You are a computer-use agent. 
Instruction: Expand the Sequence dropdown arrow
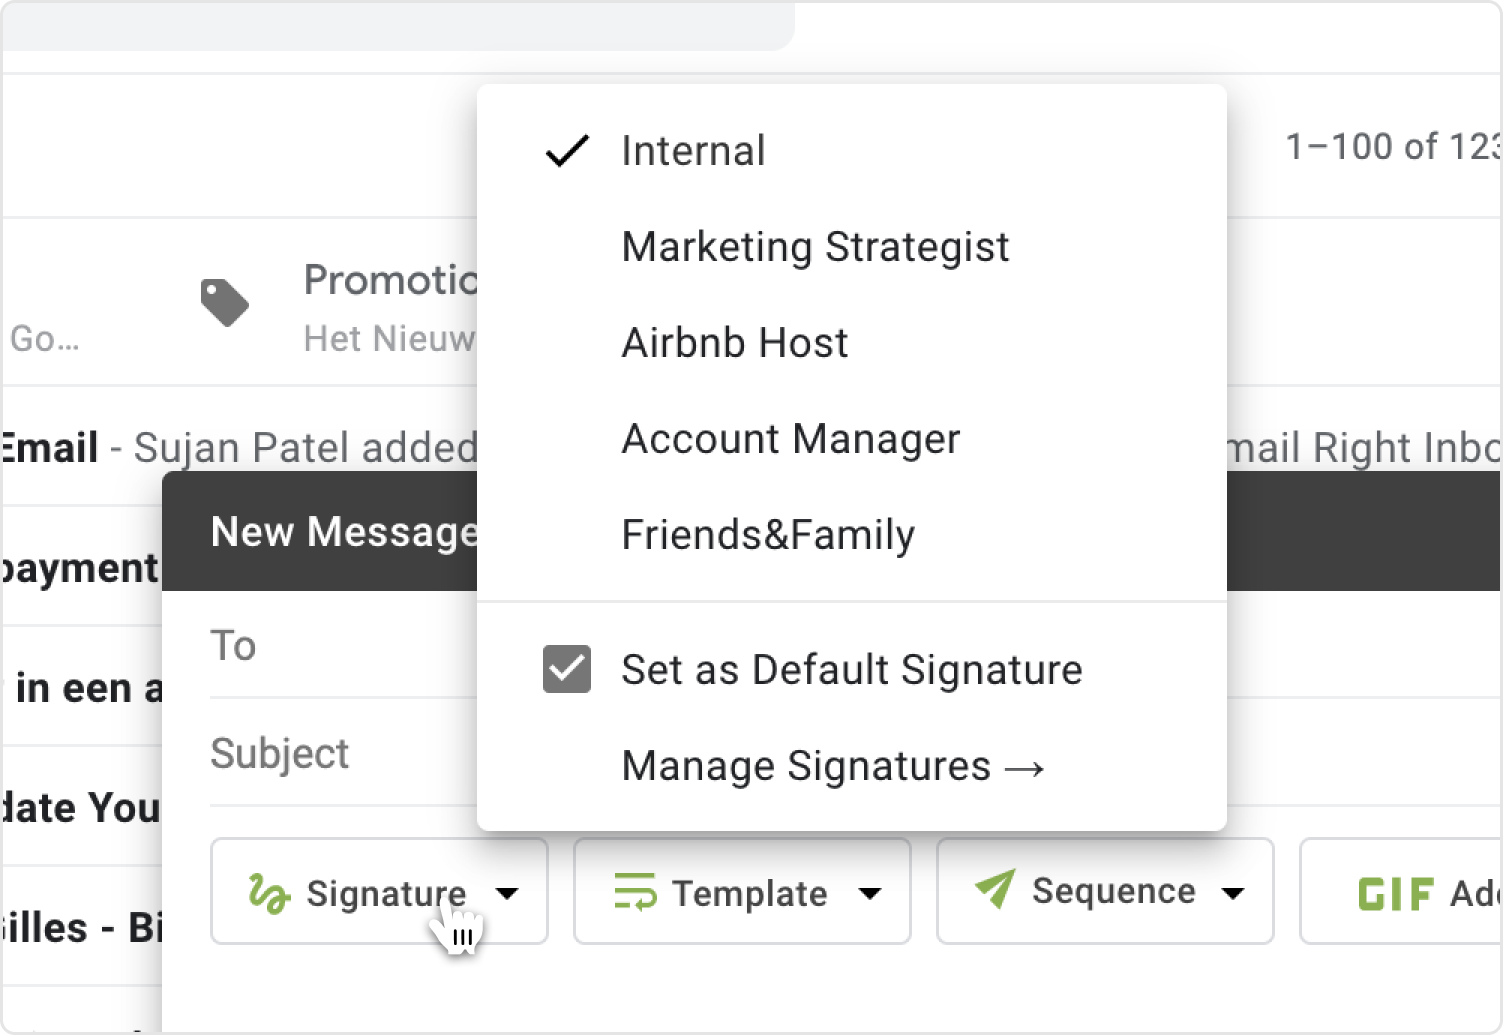pyautogui.click(x=1233, y=893)
